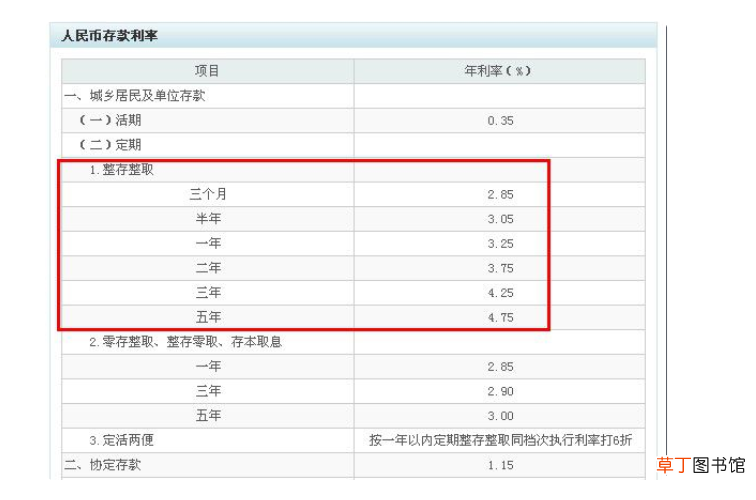
Task: Click the 3.05 rate value
Action: [500, 219]
